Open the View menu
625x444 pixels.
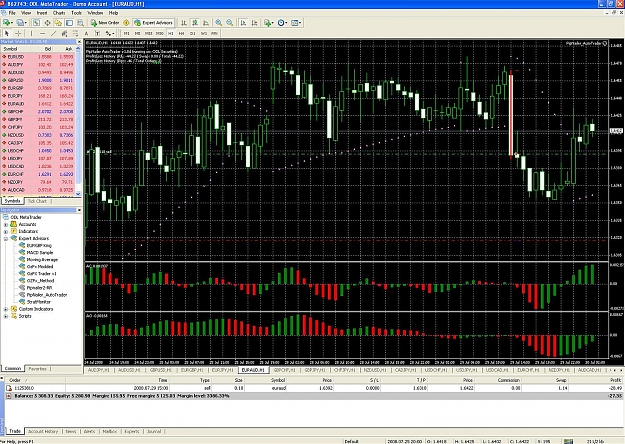click(x=26, y=13)
